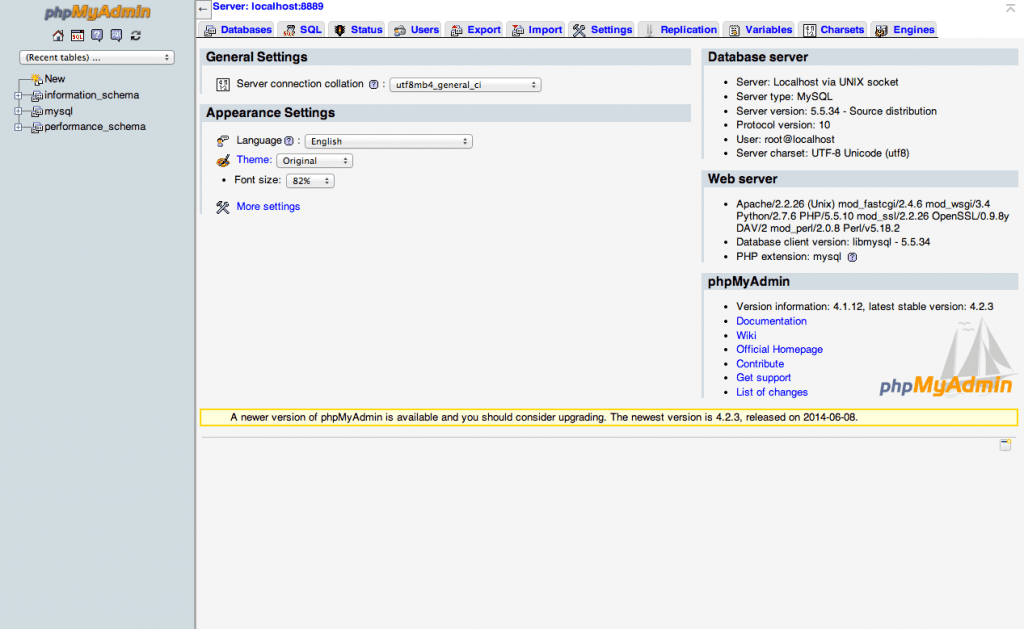Open the Recent tables dropdown
This screenshot has height=629, width=1024.
coord(96,58)
